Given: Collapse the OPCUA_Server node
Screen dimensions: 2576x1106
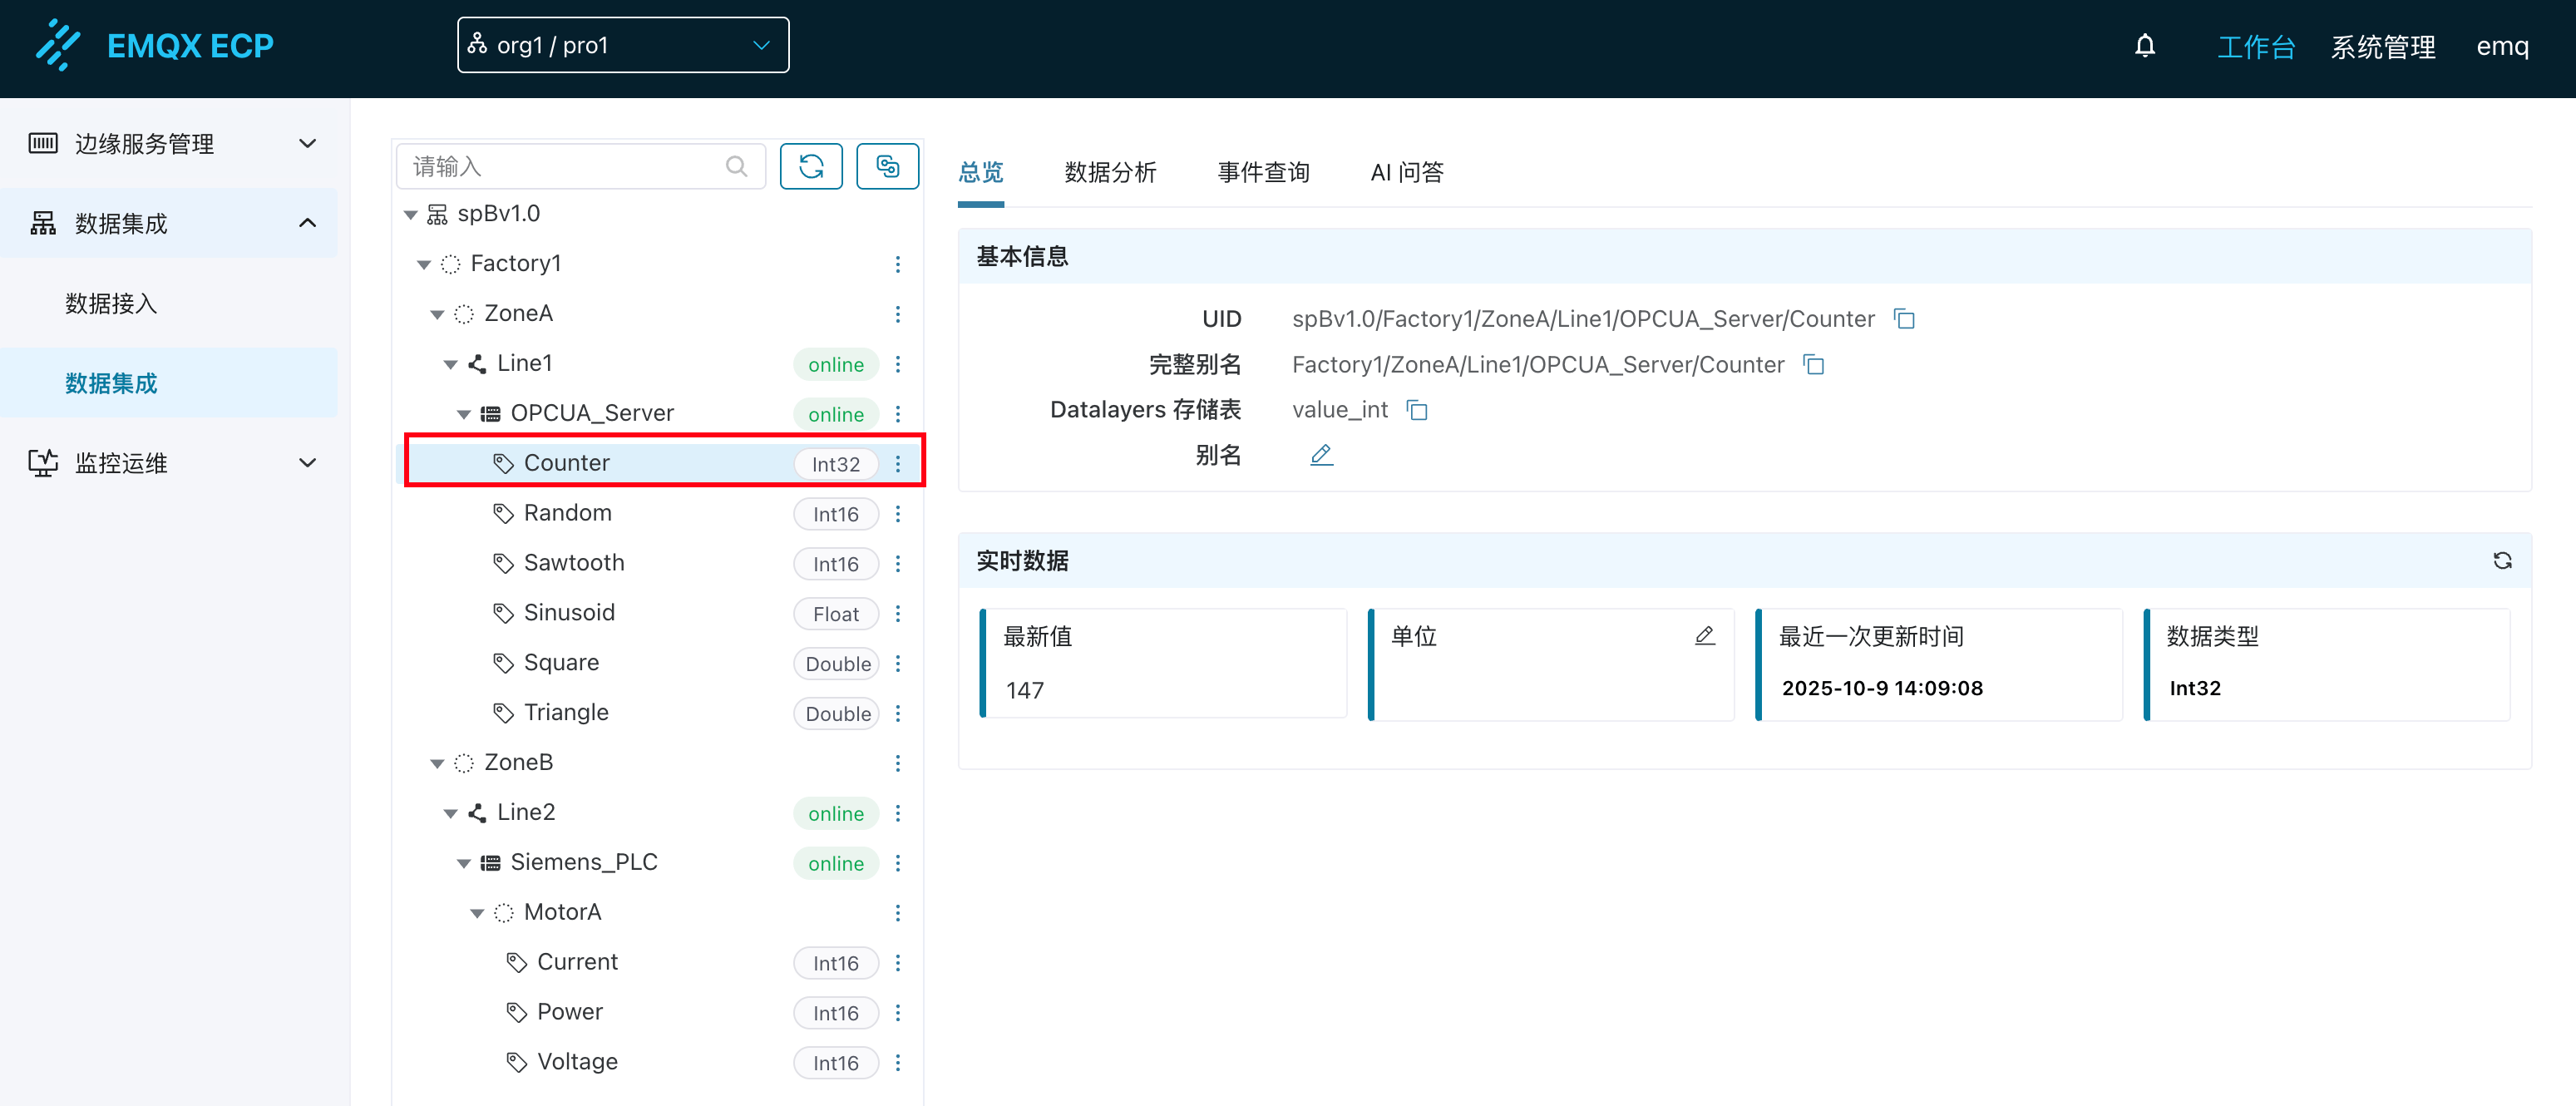Looking at the screenshot, I should (464, 414).
